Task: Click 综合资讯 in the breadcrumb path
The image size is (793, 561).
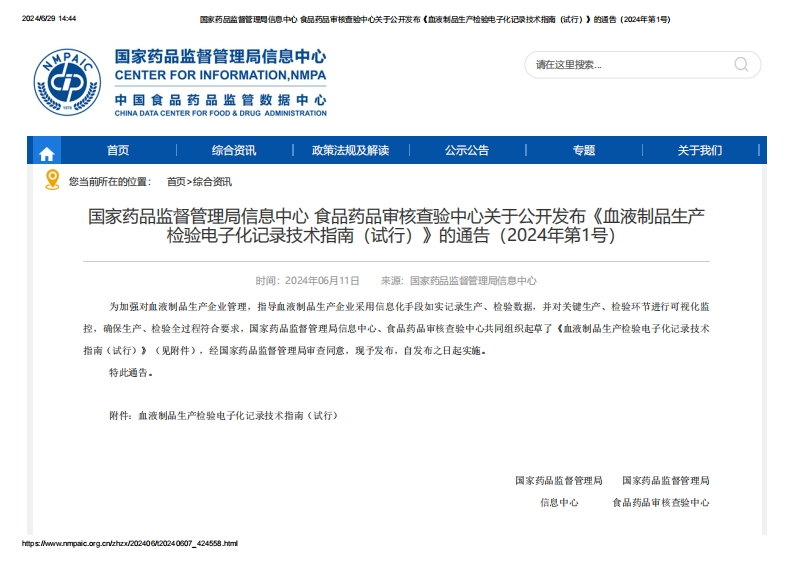Action: (212, 182)
